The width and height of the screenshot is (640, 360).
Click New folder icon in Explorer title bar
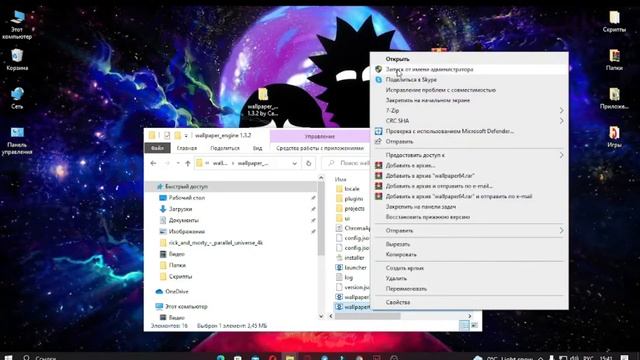[178, 136]
